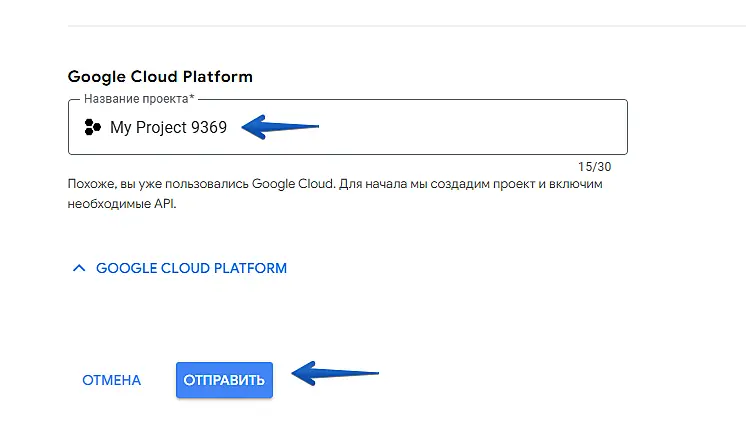This screenshot has height=429, width=746.
Task: Click the blue arrow beside ОТПРАВИТЬ button
Action: click(x=334, y=374)
